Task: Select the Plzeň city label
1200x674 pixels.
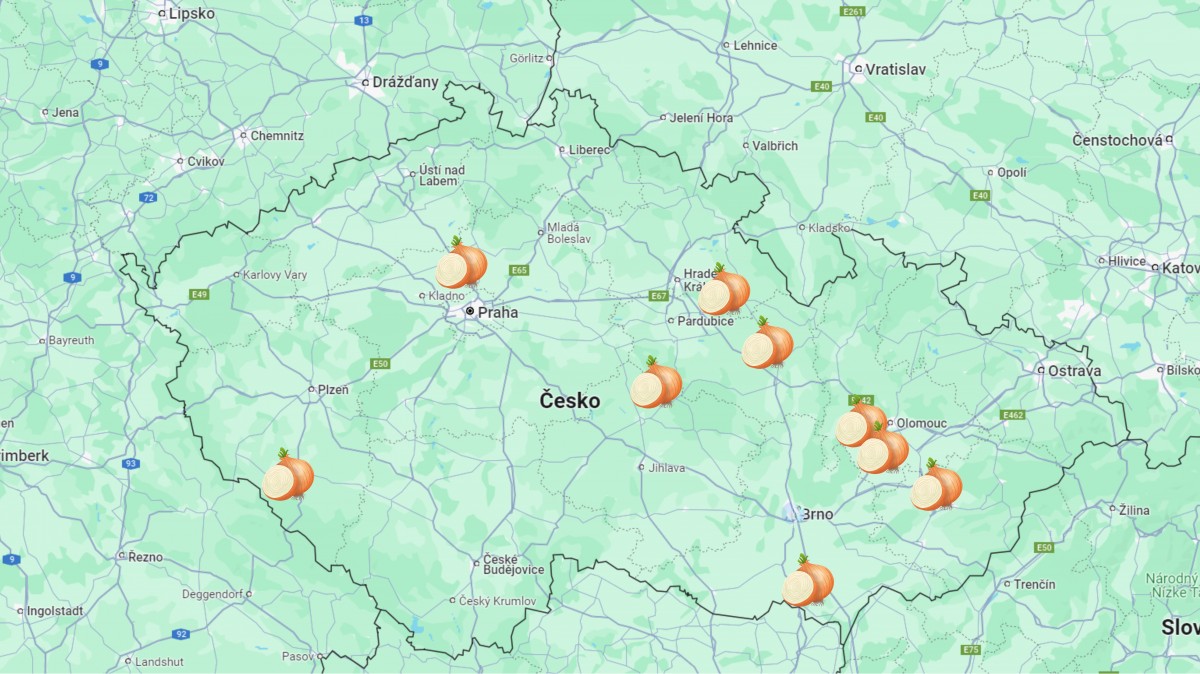Action: [x=333, y=389]
